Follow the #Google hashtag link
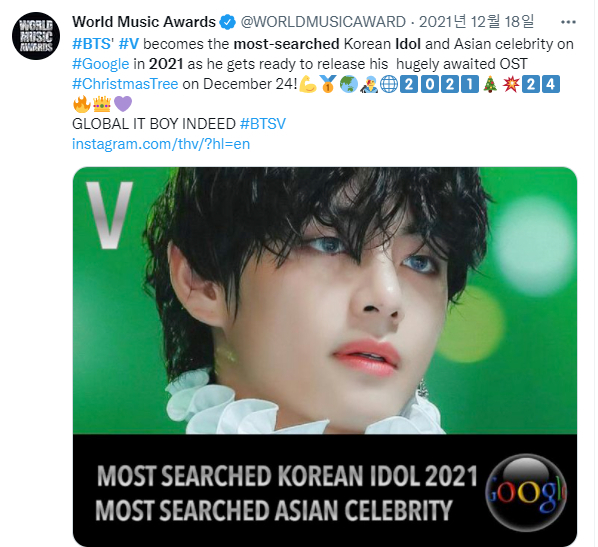598x547 pixels. point(101,64)
